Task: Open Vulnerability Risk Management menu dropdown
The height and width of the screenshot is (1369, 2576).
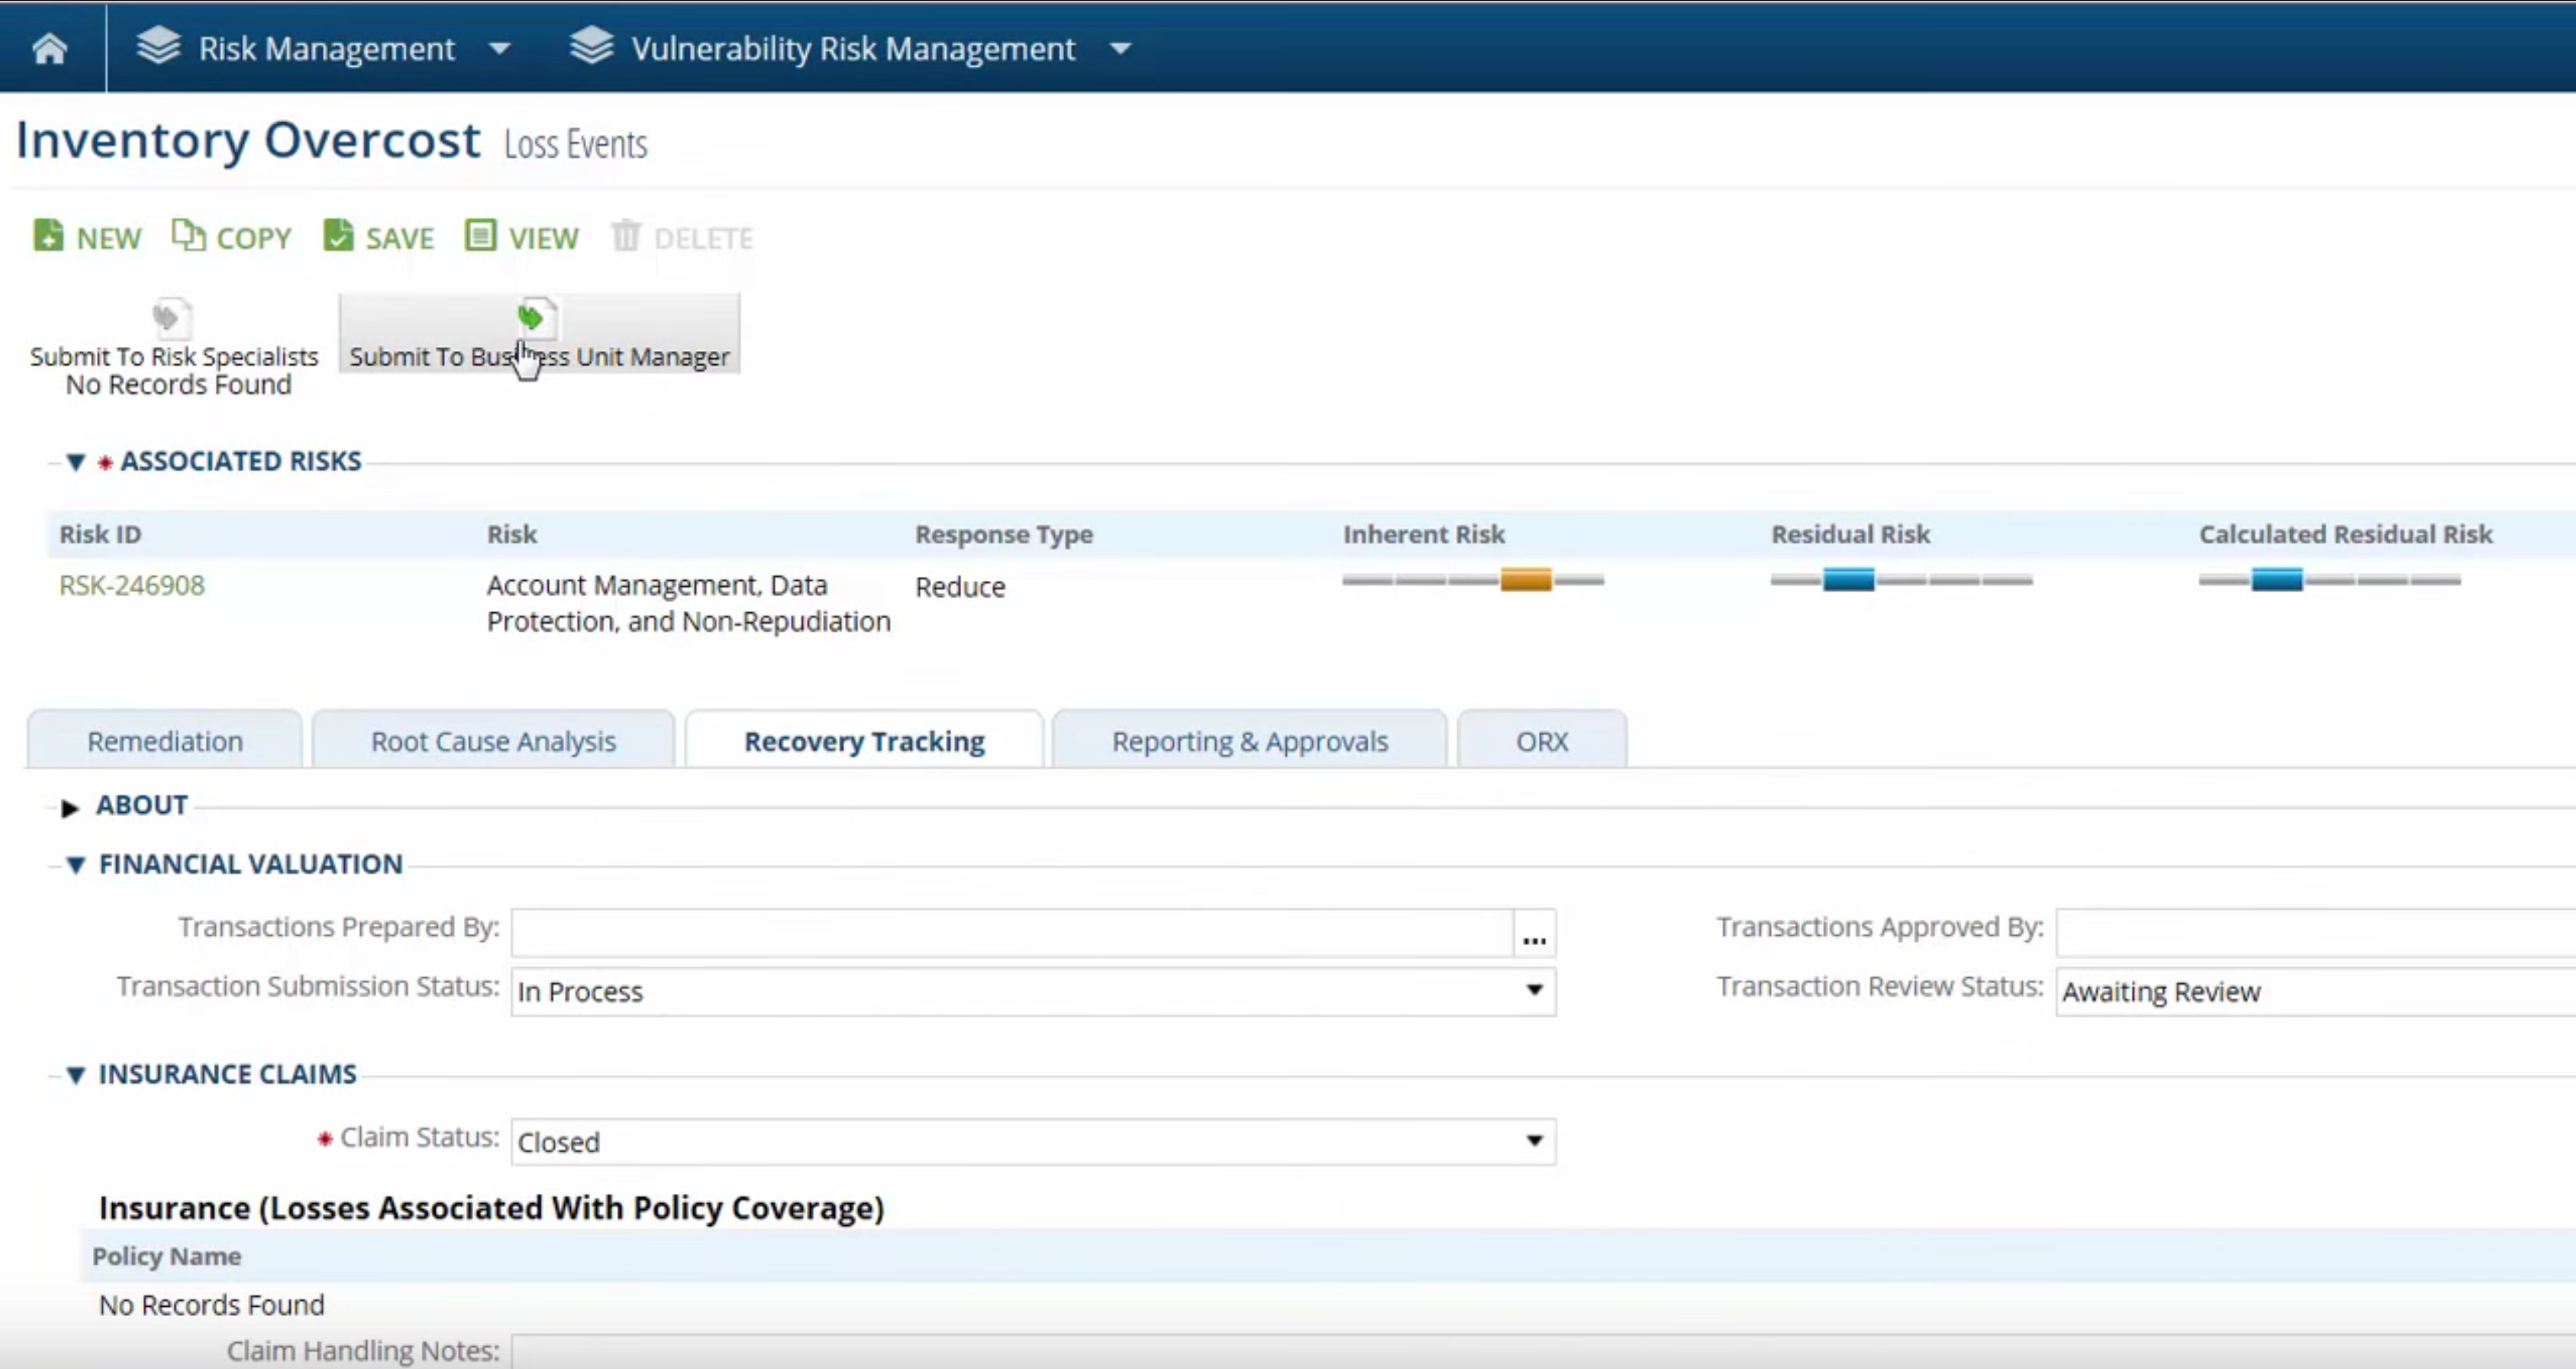Action: point(1121,48)
